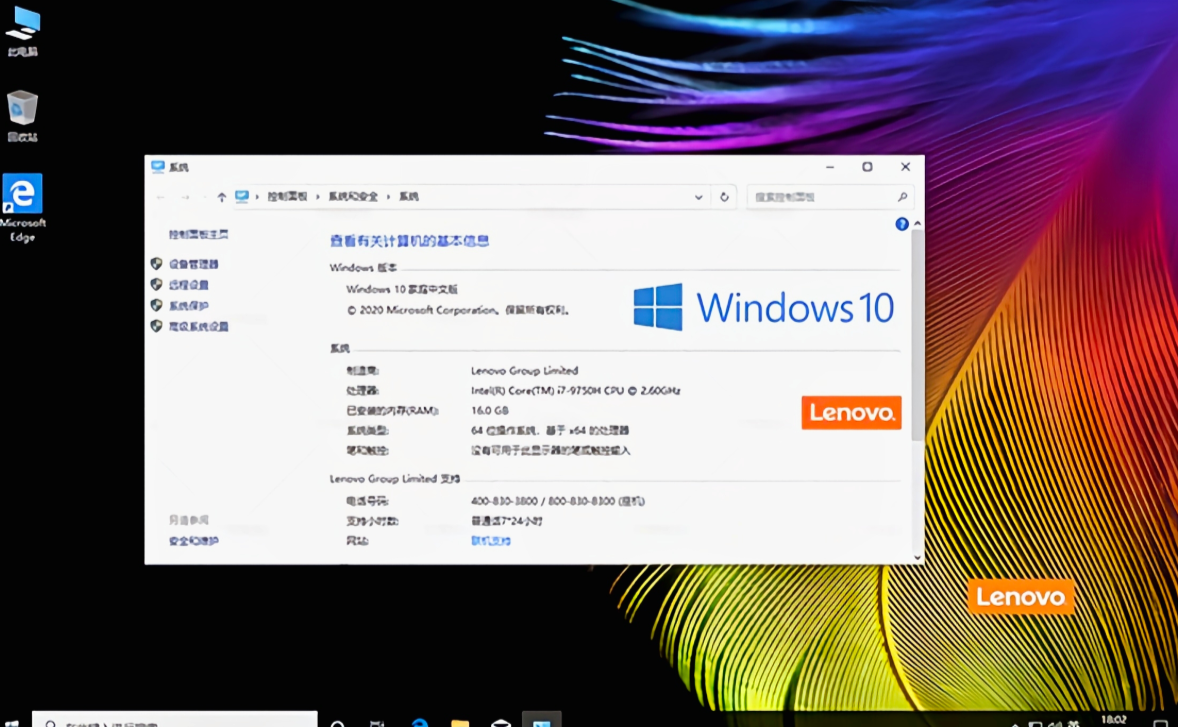Click the © 2020 Microsoft Corporation line
The height and width of the screenshot is (727, 1178).
(458, 309)
